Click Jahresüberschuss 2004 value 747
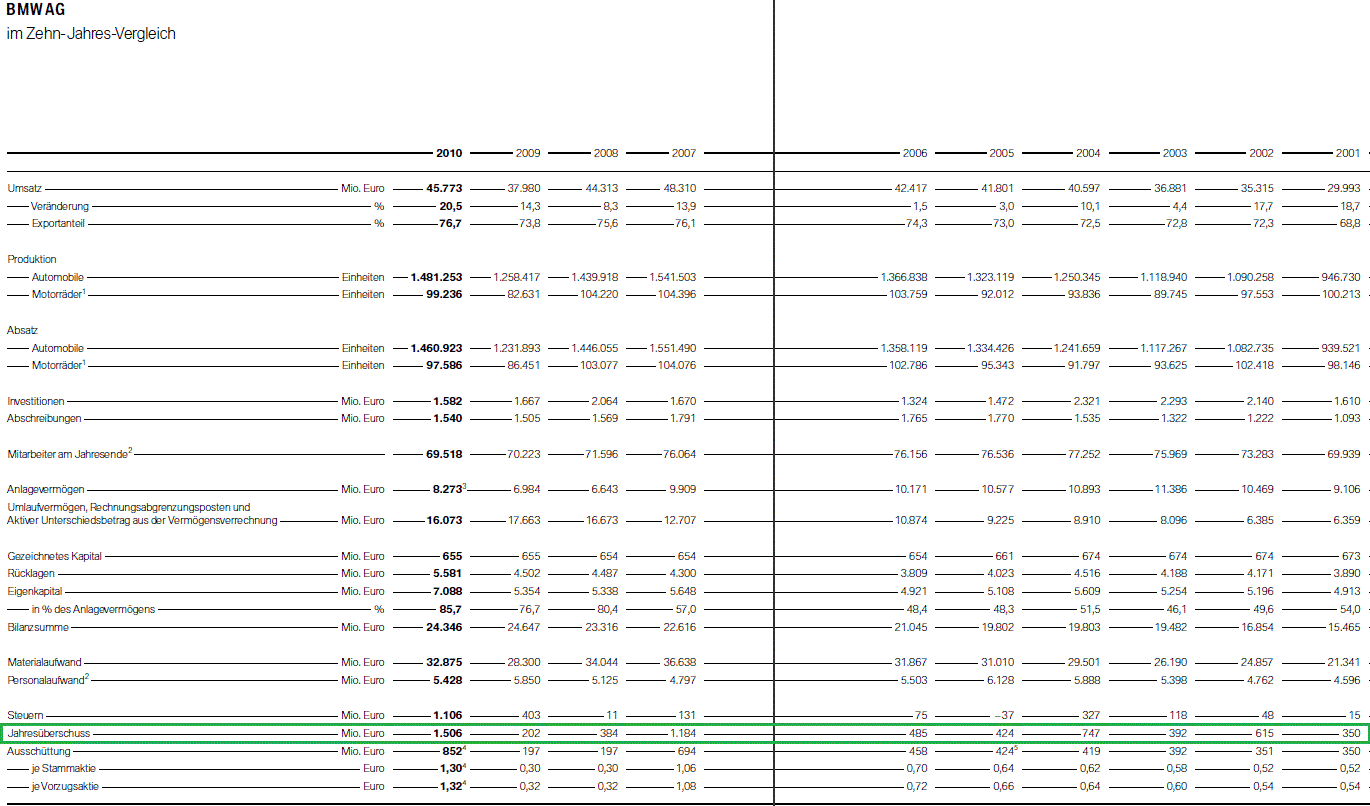The height and width of the screenshot is (806, 1370). click(1091, 733)
